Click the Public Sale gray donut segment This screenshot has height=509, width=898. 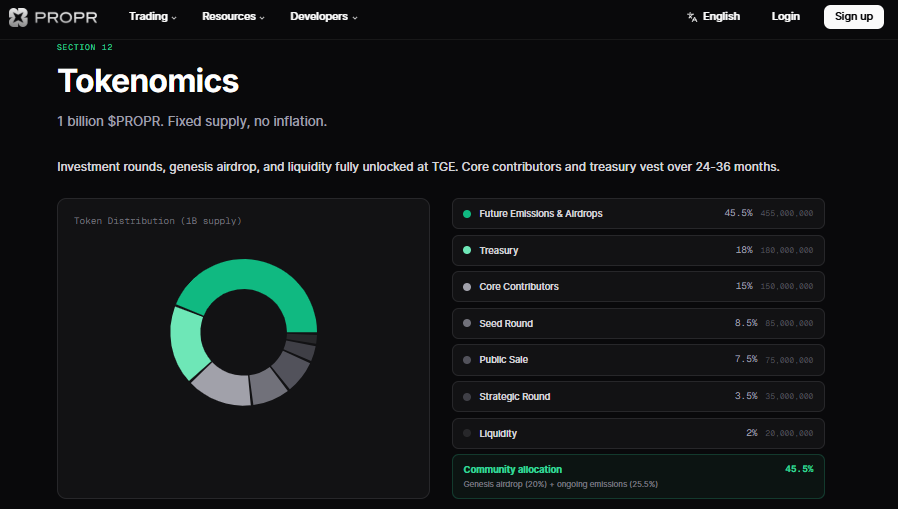pyautogui.click(x=292, y=369)
